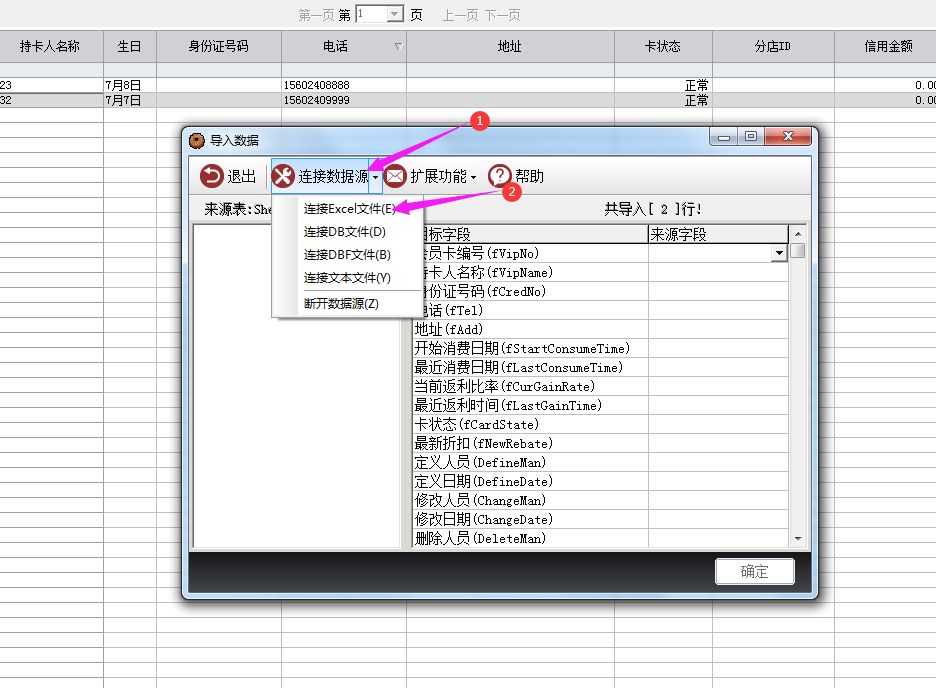Click the 退出 toolbar label
Viewport: 936px width, 688px height.
point(241,177)
